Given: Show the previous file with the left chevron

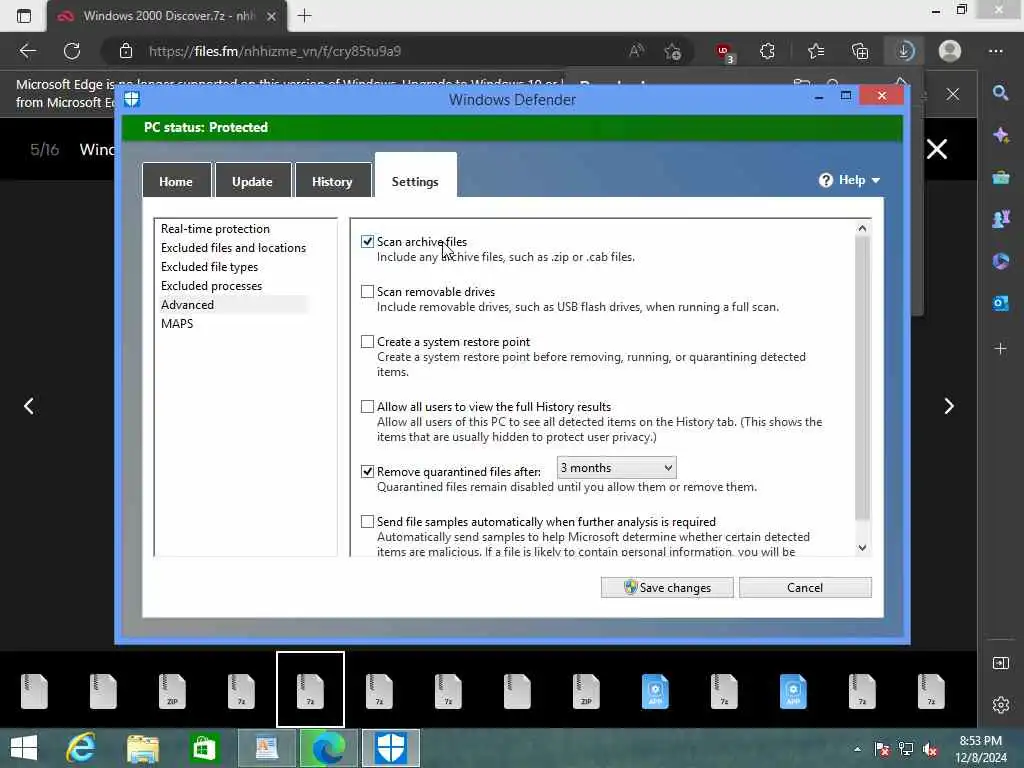Looking at the screenshot, I should tap(29, 406).
